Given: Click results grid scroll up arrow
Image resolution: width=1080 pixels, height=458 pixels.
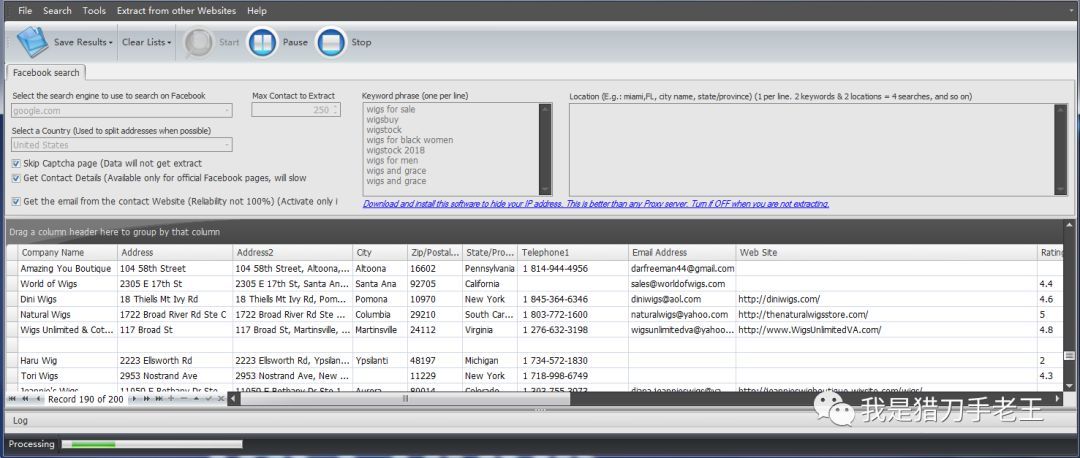Looking at the screenshot, I should click(x=1069, y=225).
